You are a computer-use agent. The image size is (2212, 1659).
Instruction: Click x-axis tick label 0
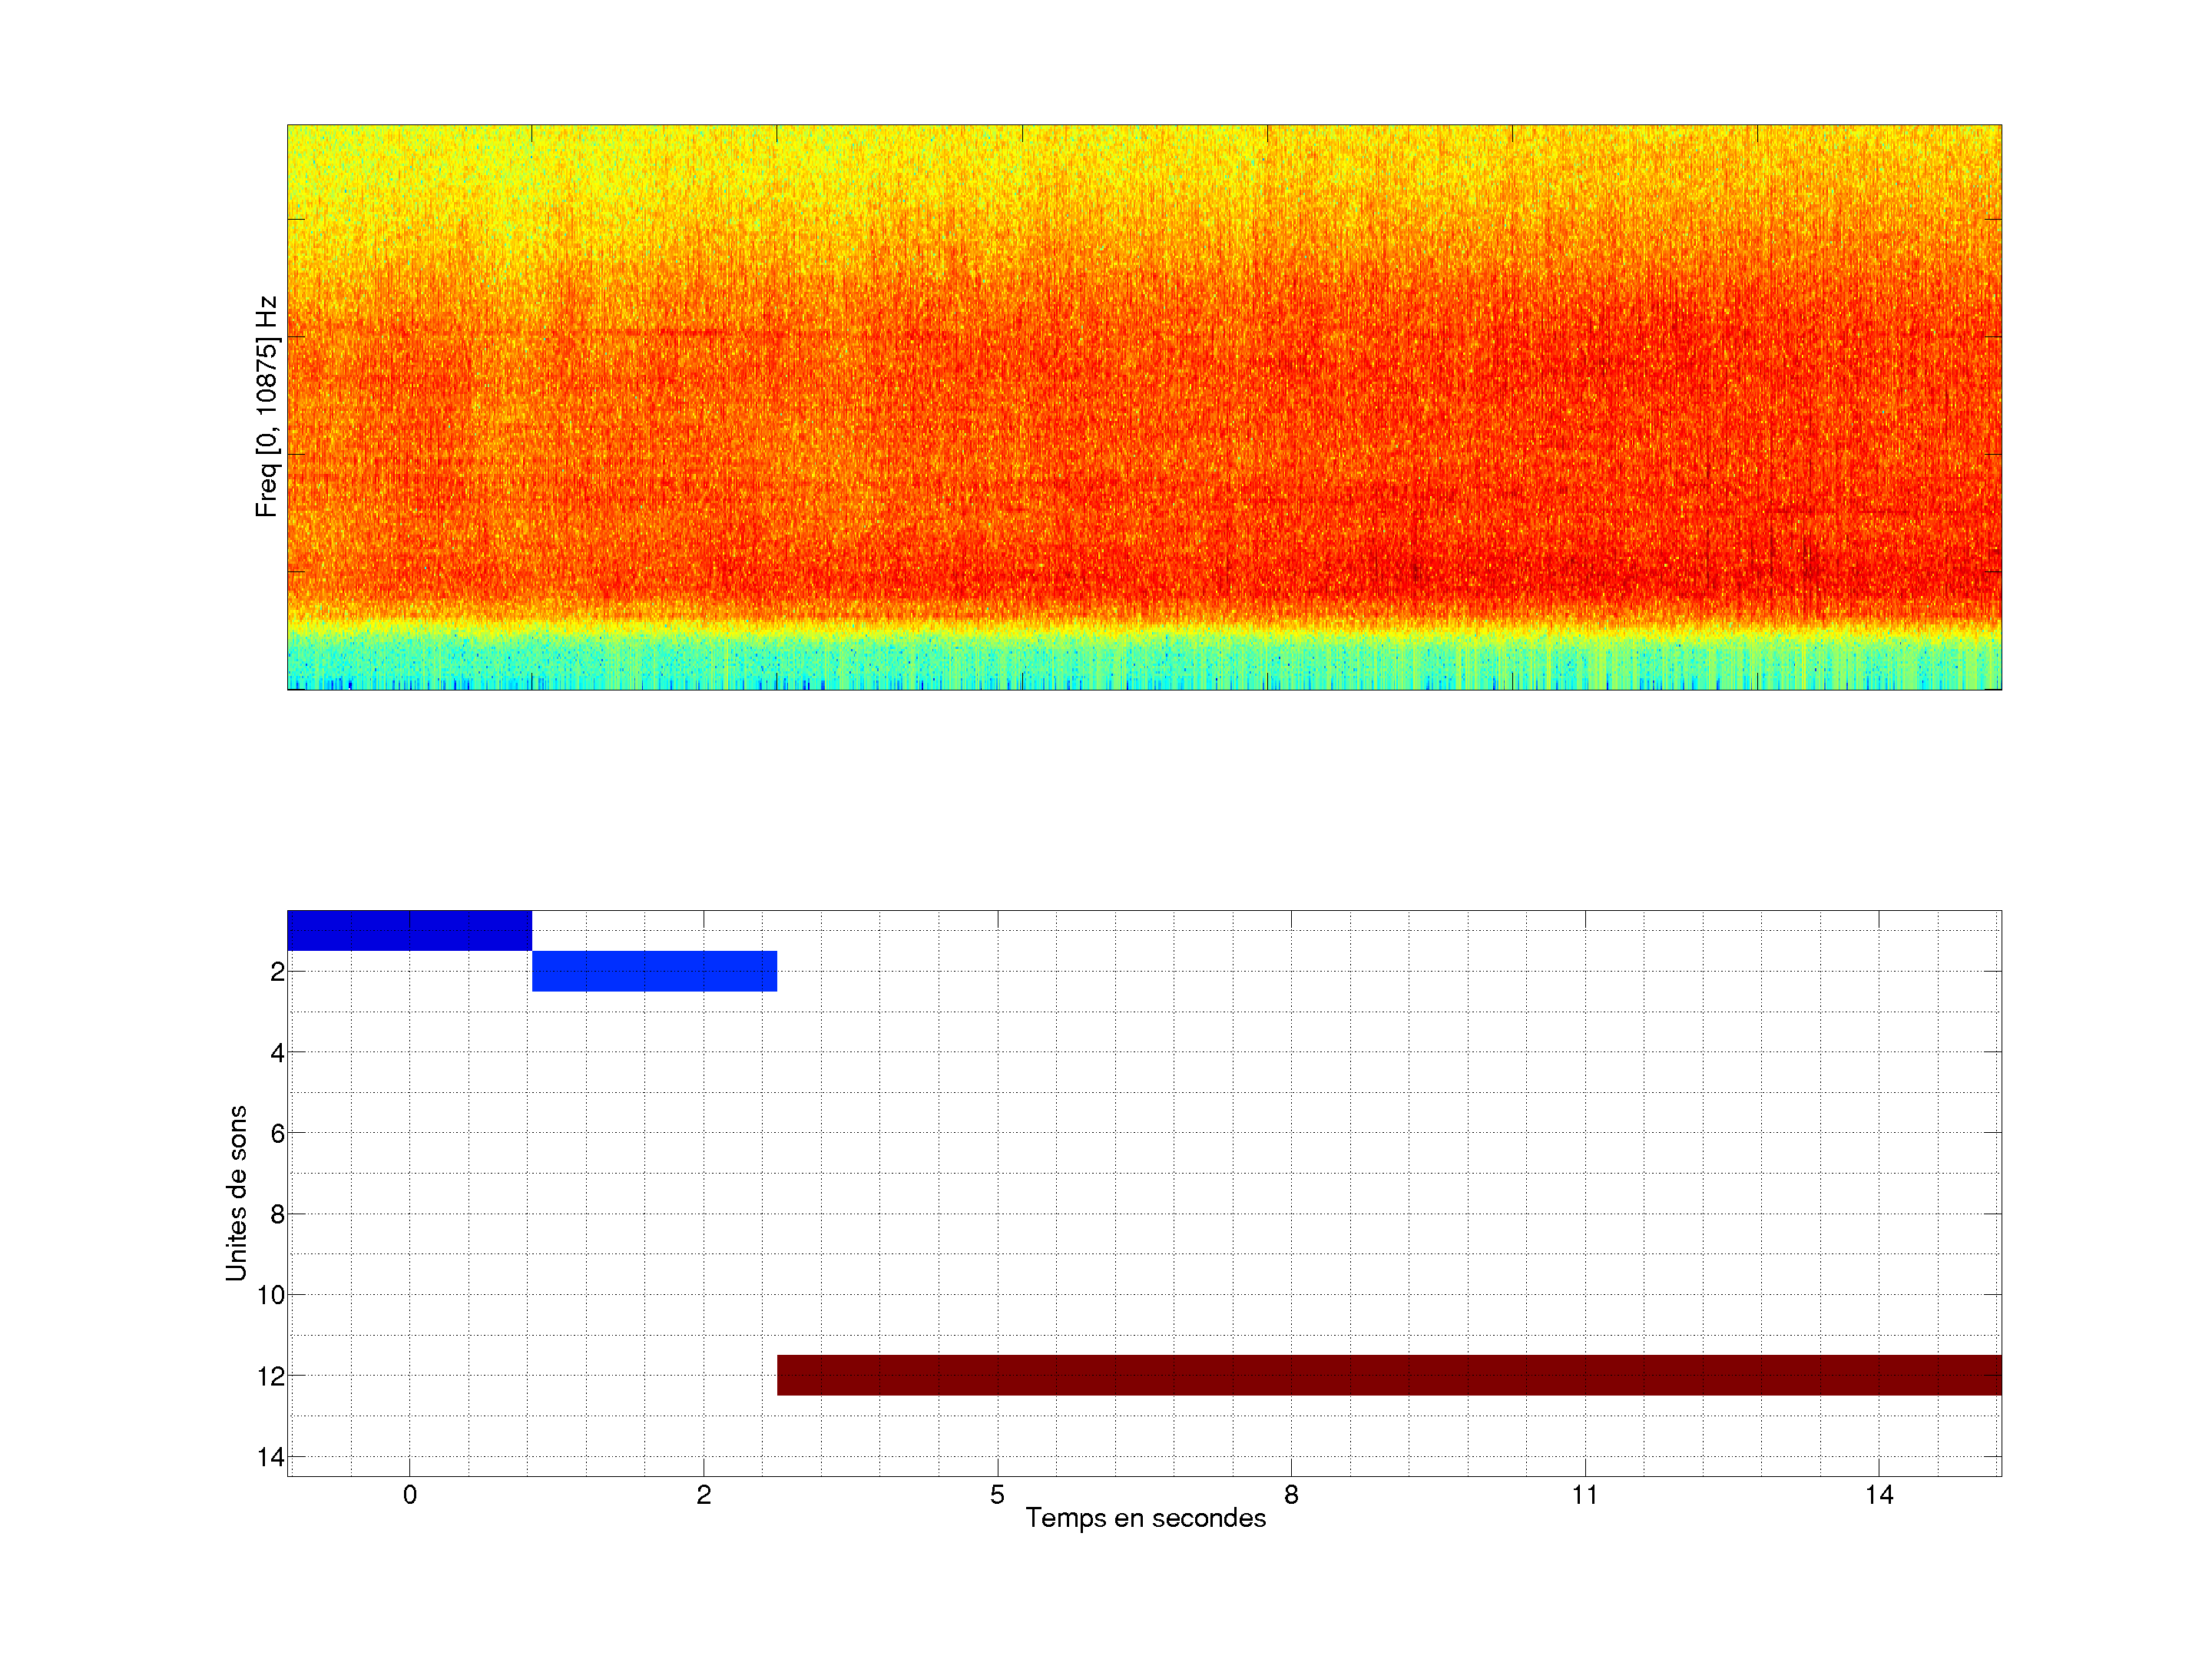click(x=409, y=1495)
